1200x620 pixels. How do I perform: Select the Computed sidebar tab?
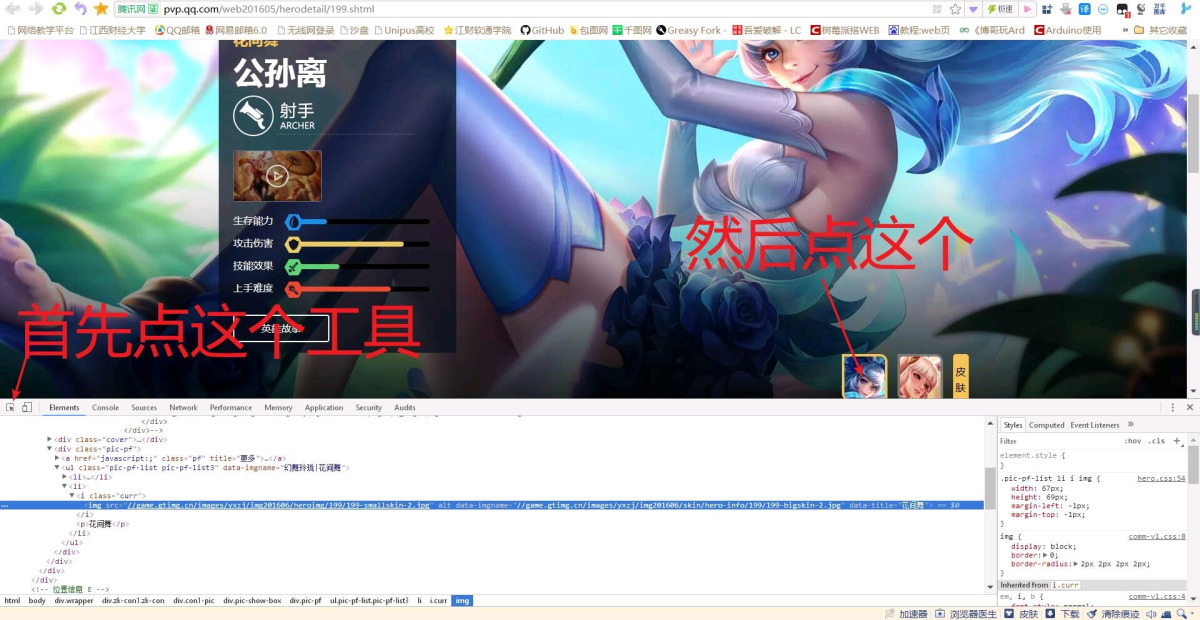click(1047, 425)
